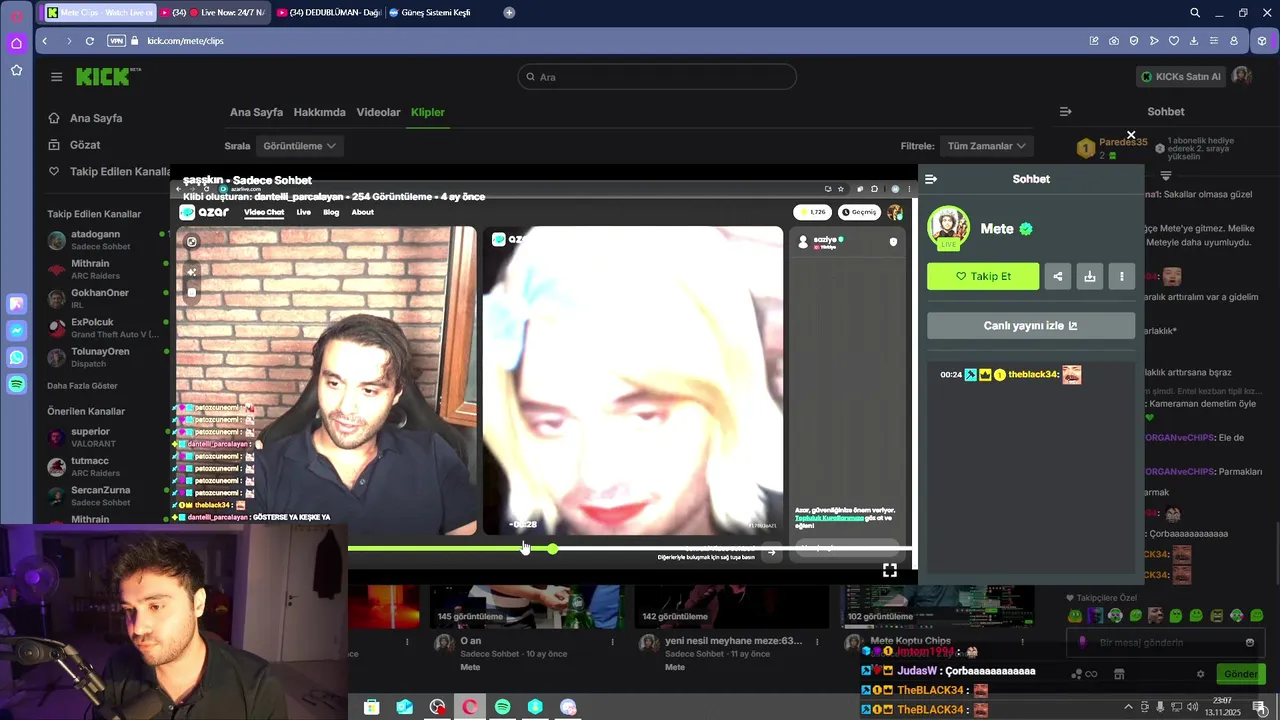Go back in browser
The height and width of the screenshot is (720, 1280).
tap(45, 41)
